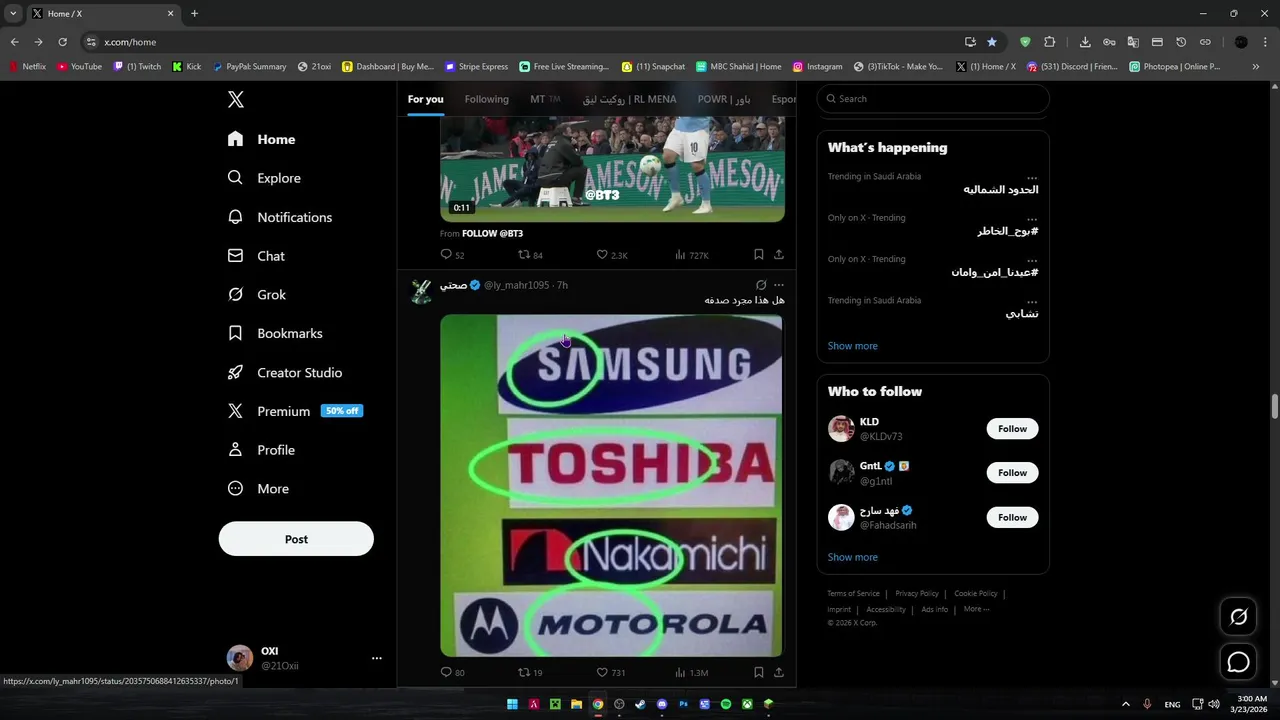Share the BT3 video post
Screen dimensions: 1280x720
(x=779, y=255)
